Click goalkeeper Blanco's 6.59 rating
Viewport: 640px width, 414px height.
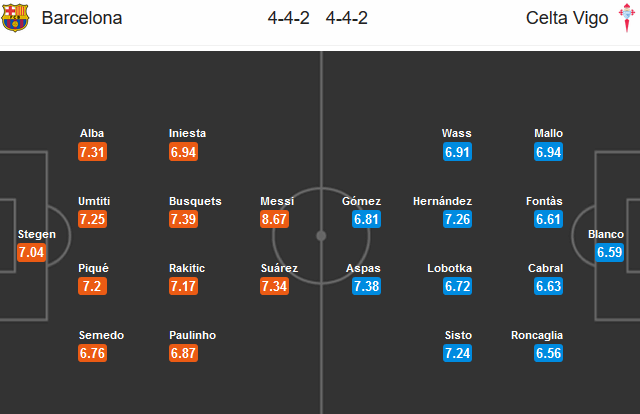tap(610, 253)
